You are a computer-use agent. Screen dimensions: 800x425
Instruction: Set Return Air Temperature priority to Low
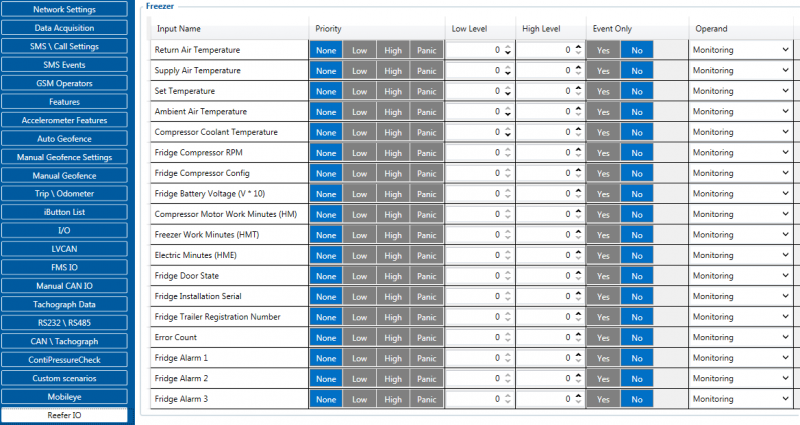click(x=359, y=50)
